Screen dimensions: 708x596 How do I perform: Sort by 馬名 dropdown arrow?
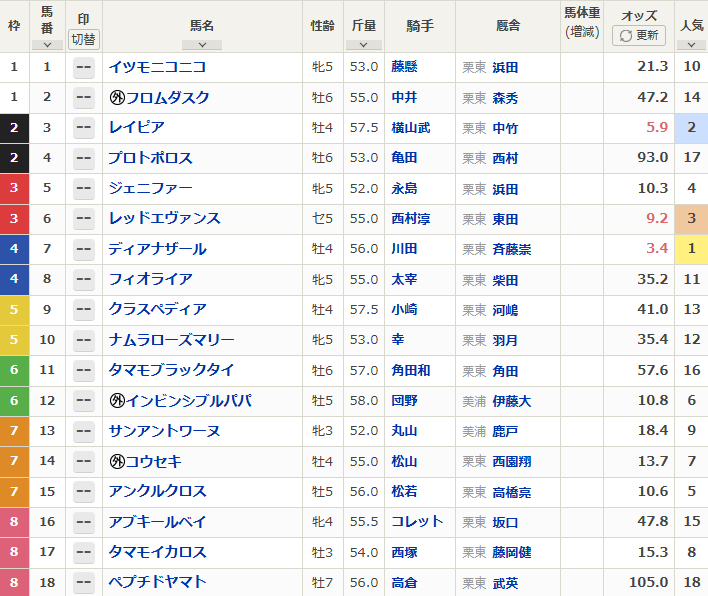point(202,45)
